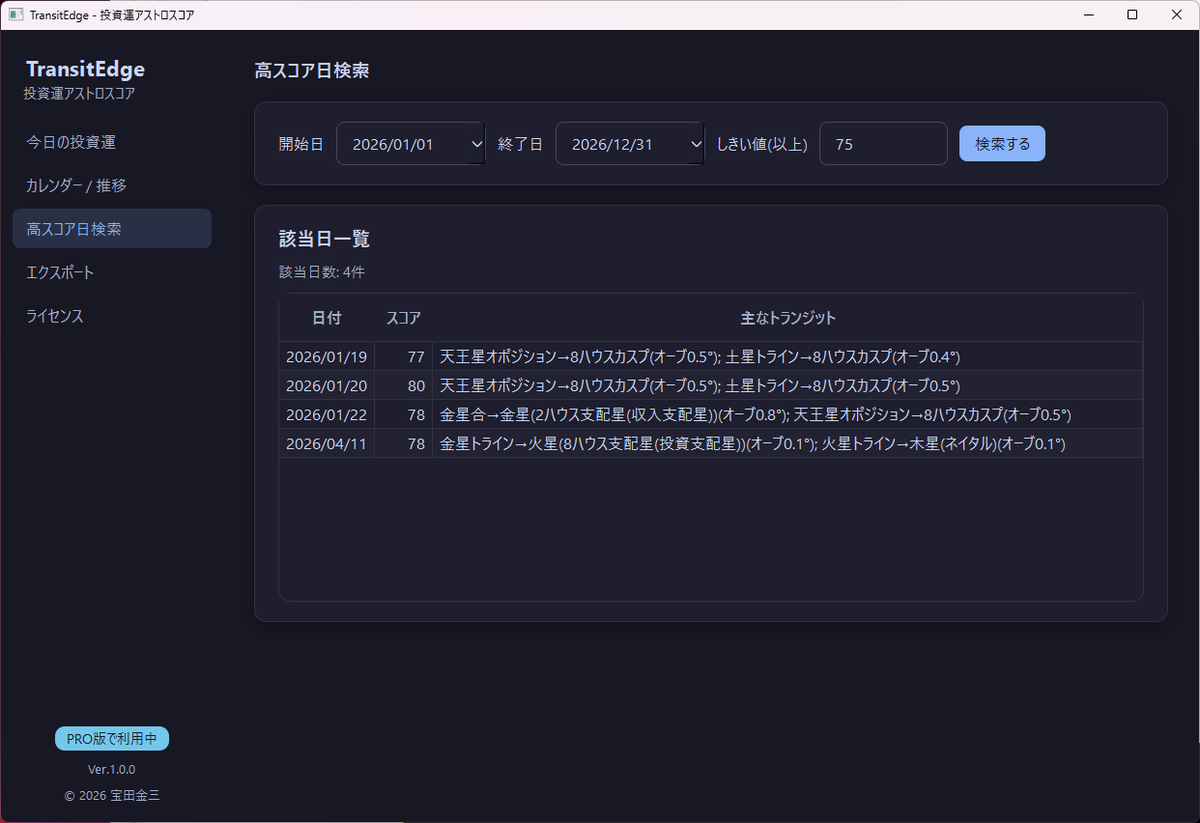Viewport: 1200px width, 823px height.
Task: Click the 日付 column header
Action: (x=327, y=318)
